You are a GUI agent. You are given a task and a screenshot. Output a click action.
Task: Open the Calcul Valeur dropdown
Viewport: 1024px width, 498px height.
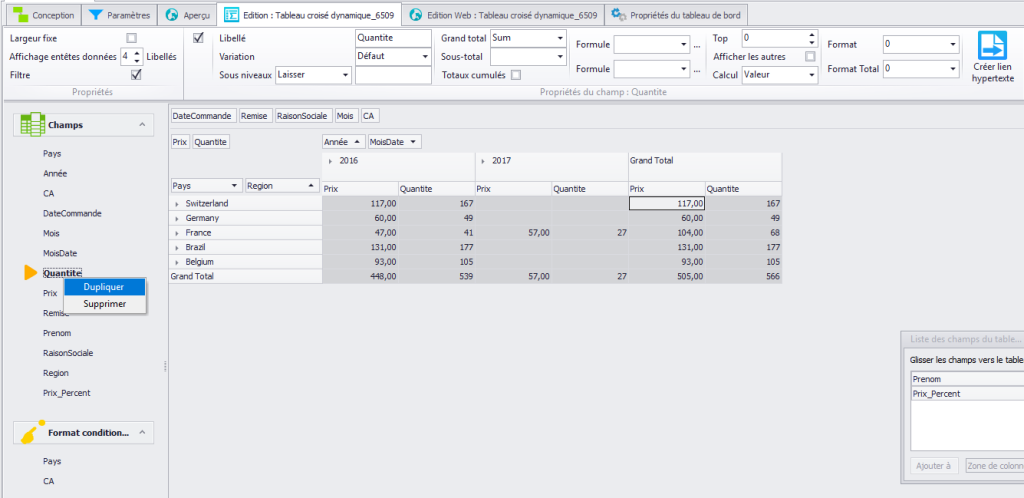click(812, 75)
